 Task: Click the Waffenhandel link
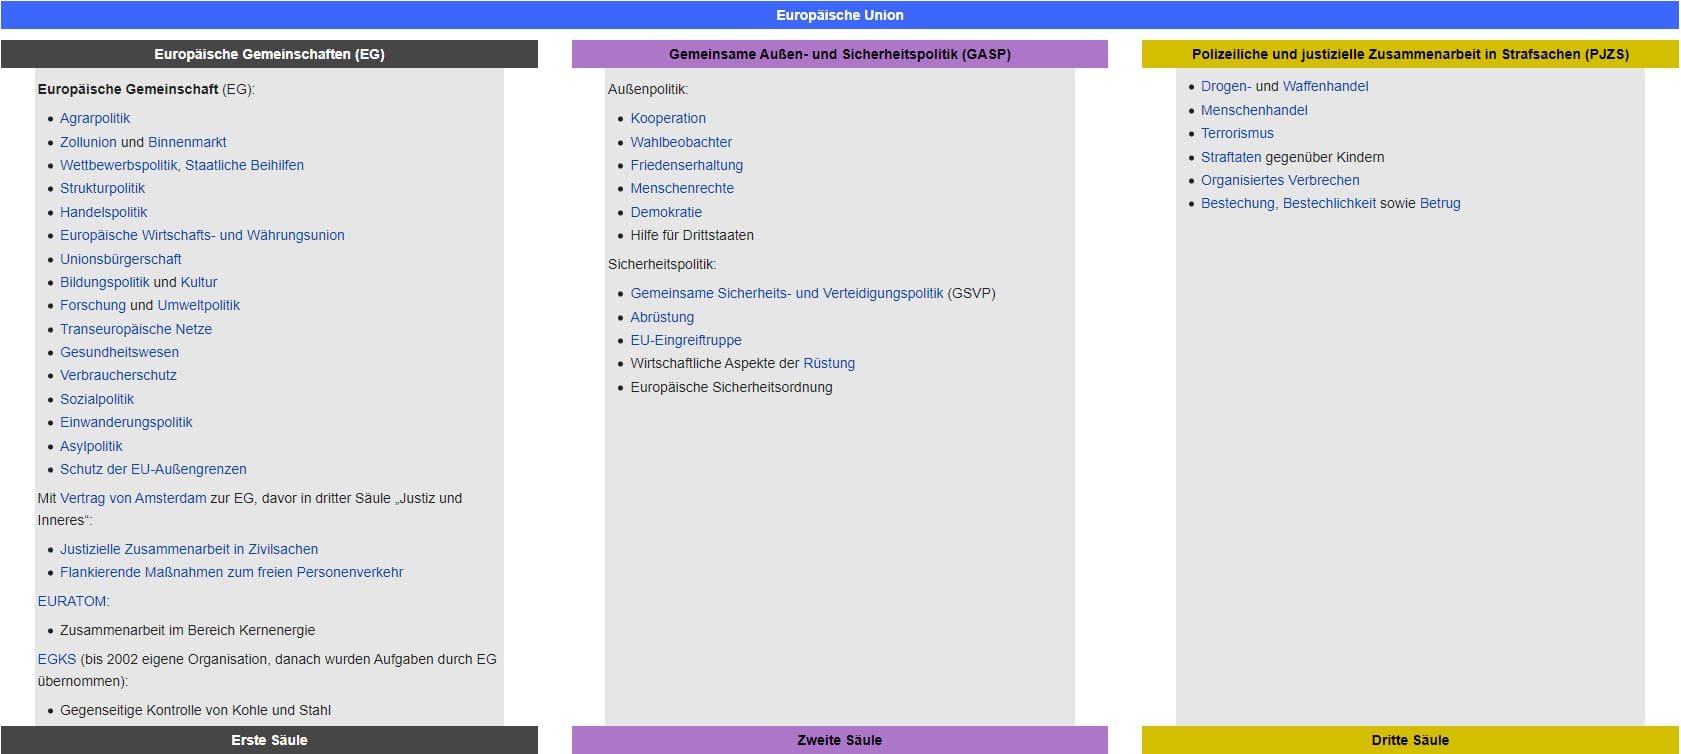point(1326,86)
